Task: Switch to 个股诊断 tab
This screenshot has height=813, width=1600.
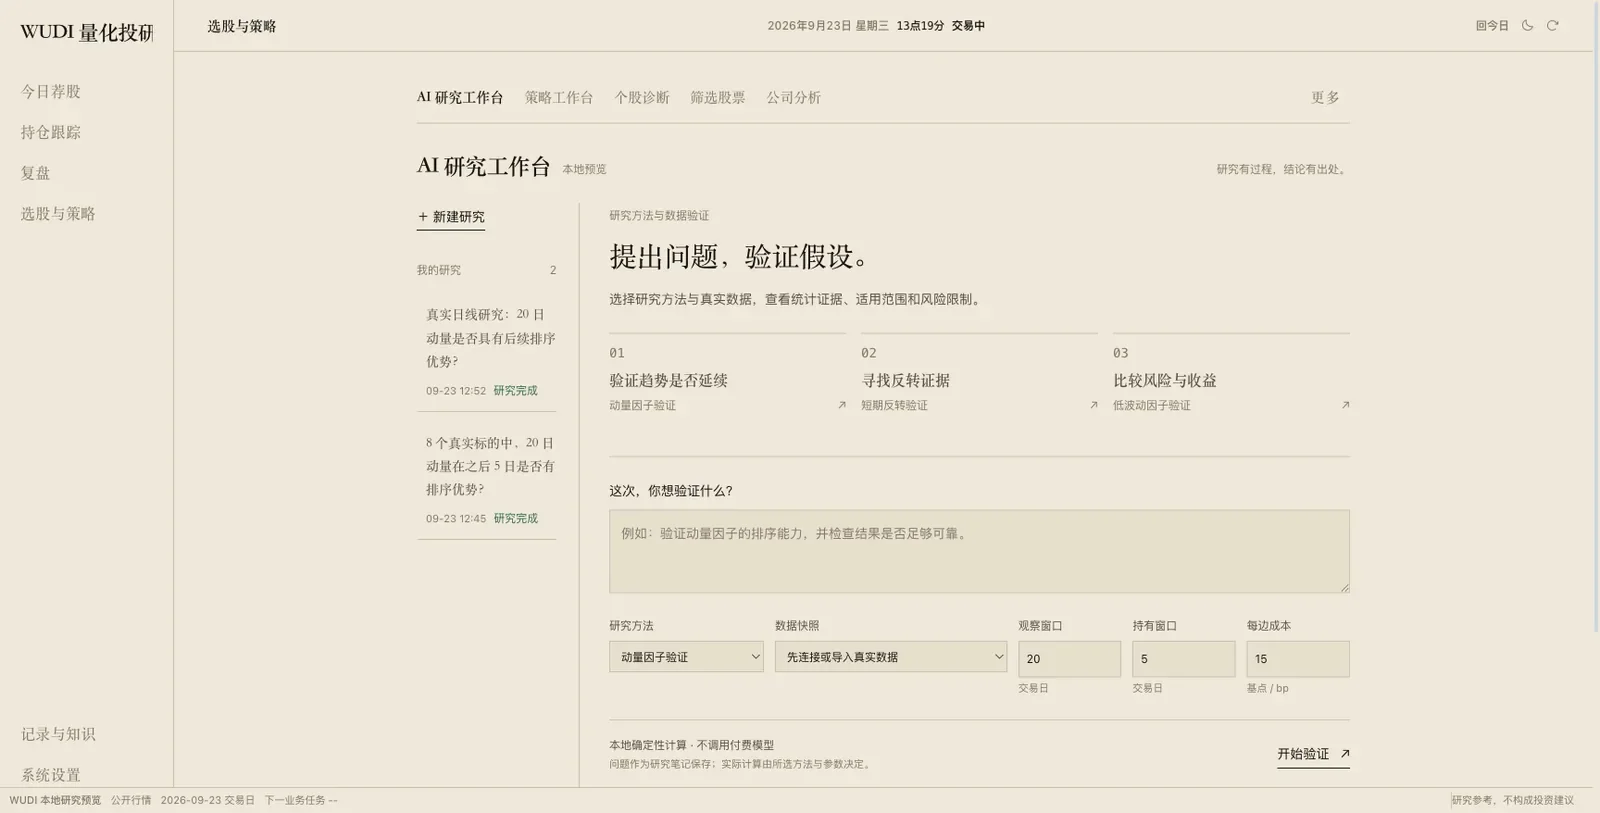Action: (642, 97)
